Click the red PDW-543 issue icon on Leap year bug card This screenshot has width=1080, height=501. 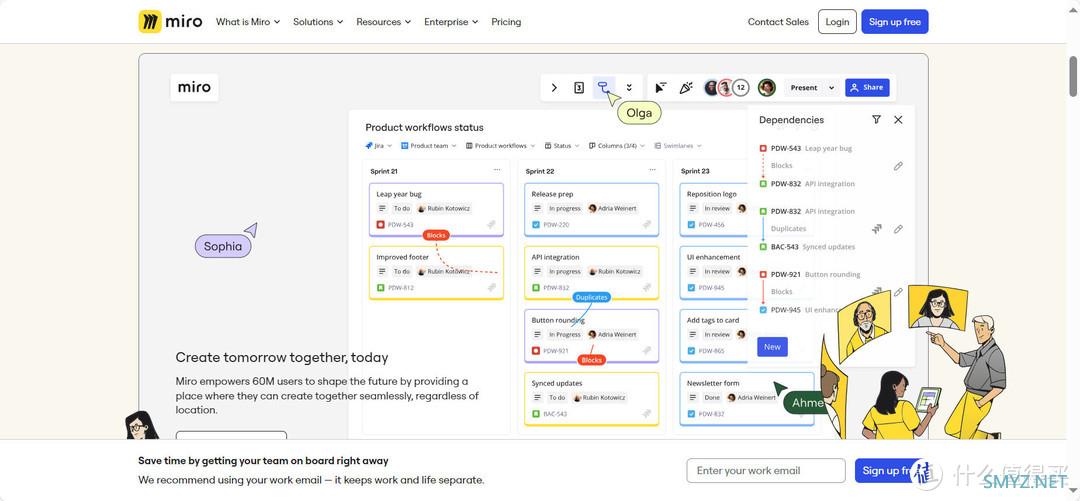(x=380, y=225)
